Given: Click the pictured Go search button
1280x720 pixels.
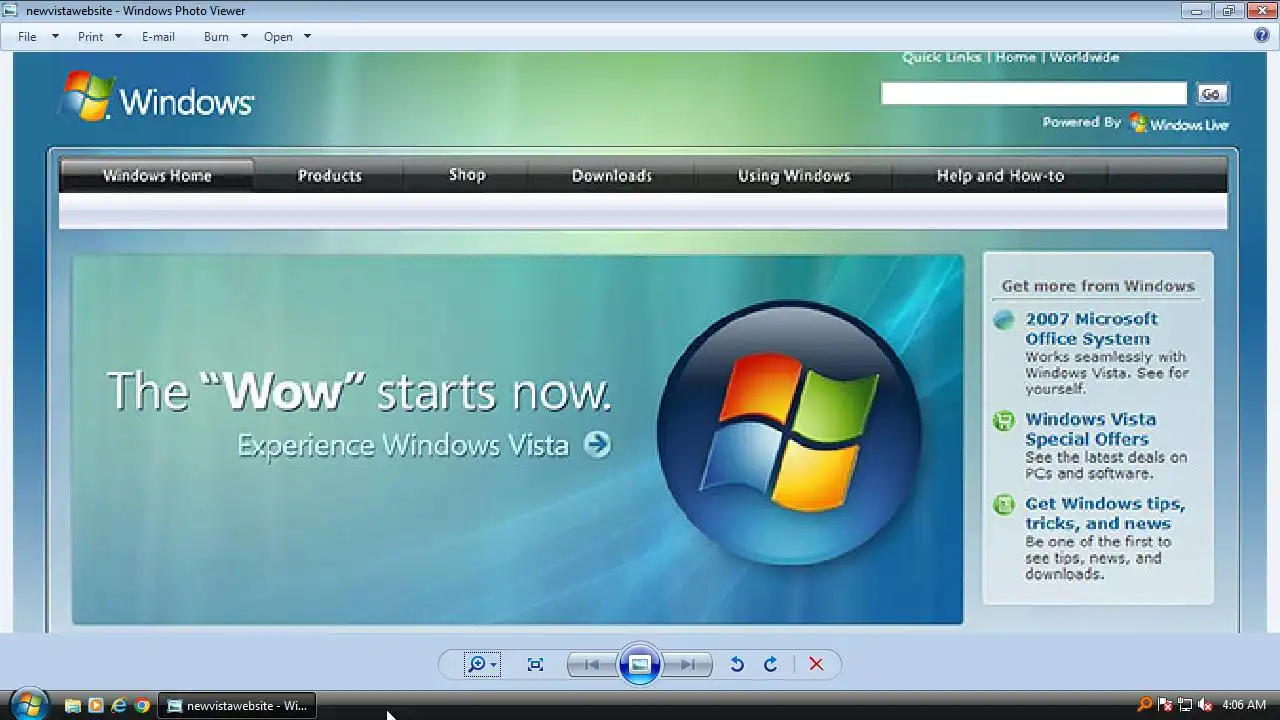Looking at the screenshot, I should coord(1211,93).
